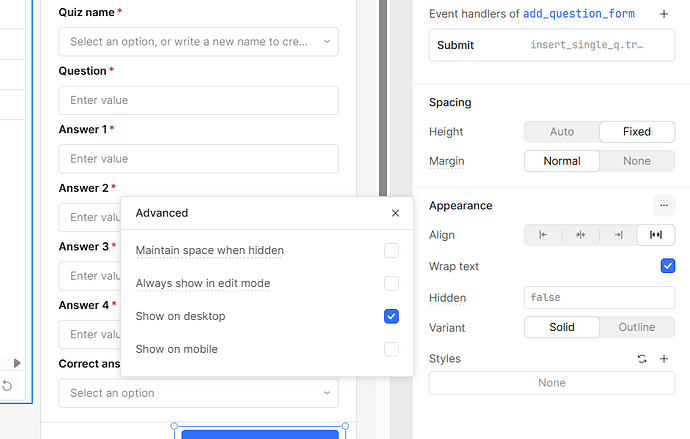The height and width of the screenshot is (439, 690).
Task: Close the Advanced popup
Action: coord(395,213)
